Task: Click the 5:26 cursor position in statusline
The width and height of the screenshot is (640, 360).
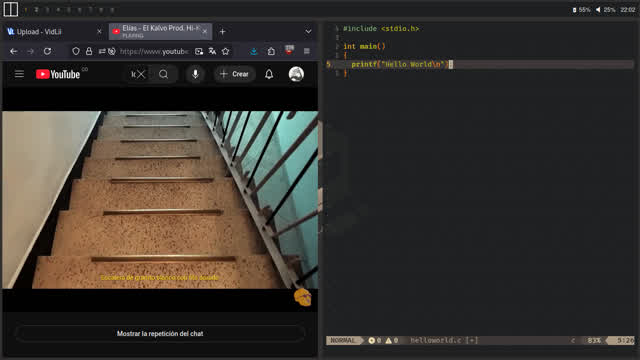Action: coord(625,340)
